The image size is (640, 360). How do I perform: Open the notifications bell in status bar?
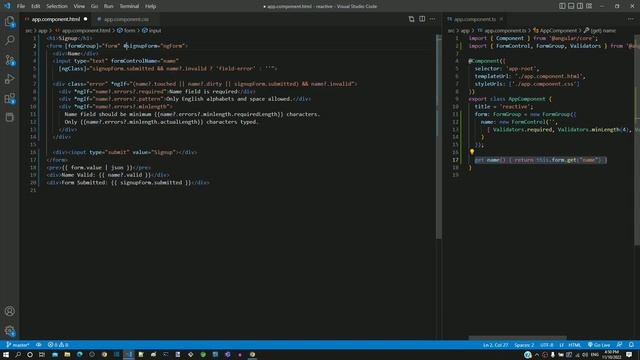click(x=631, y=345)
